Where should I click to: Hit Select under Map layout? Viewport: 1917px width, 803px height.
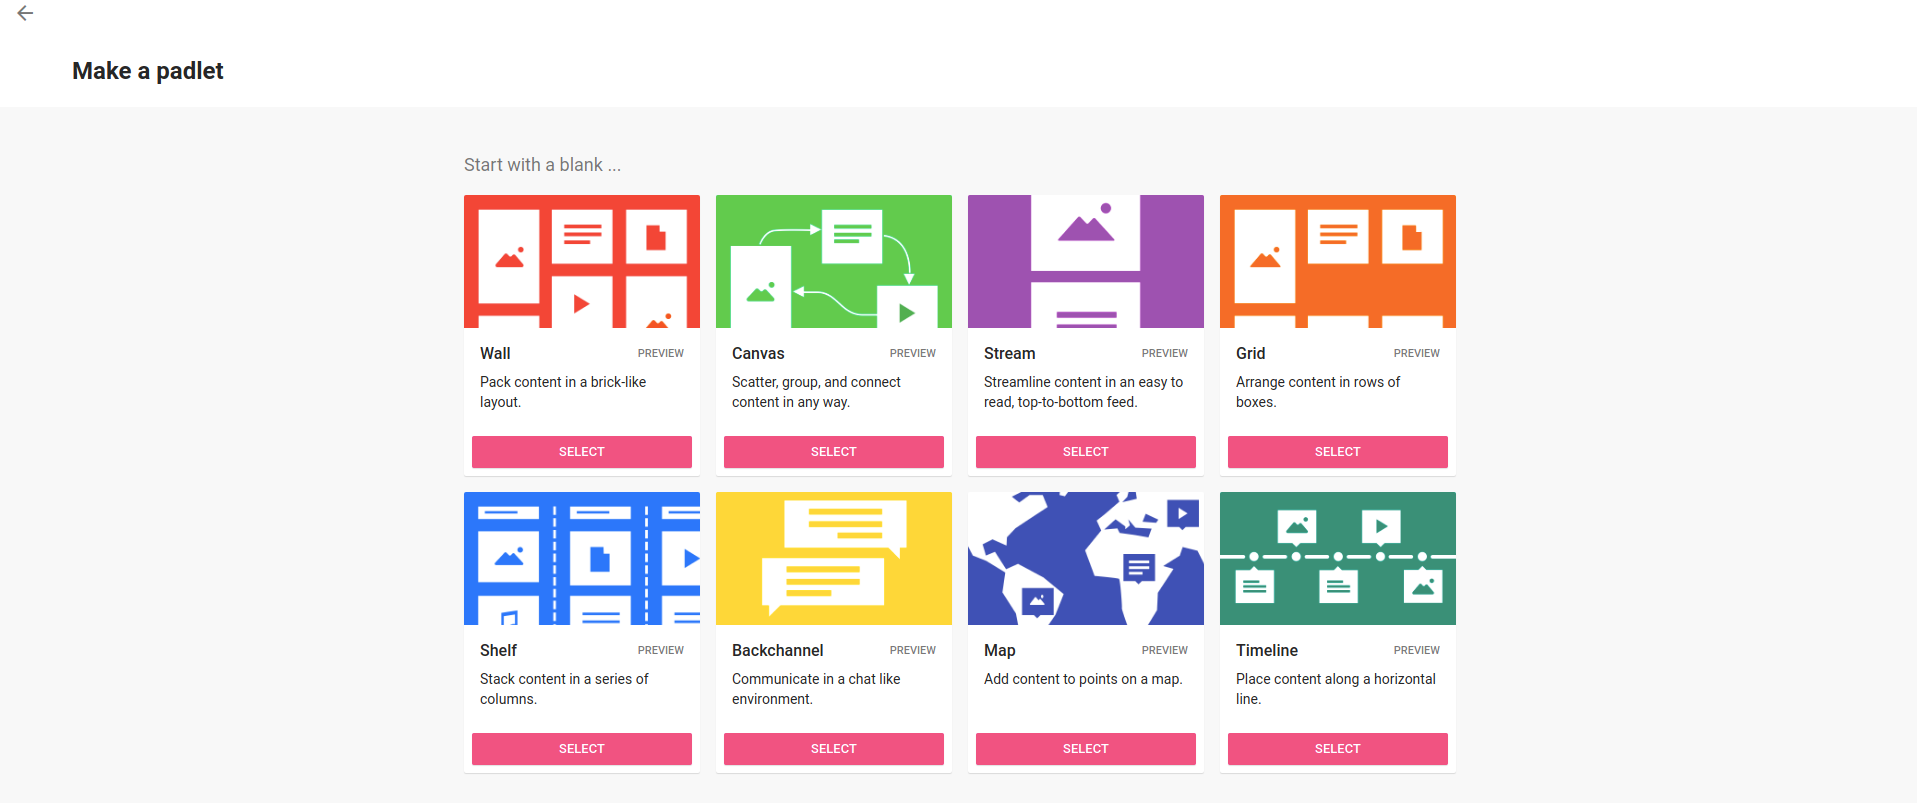click(1085, 749)
